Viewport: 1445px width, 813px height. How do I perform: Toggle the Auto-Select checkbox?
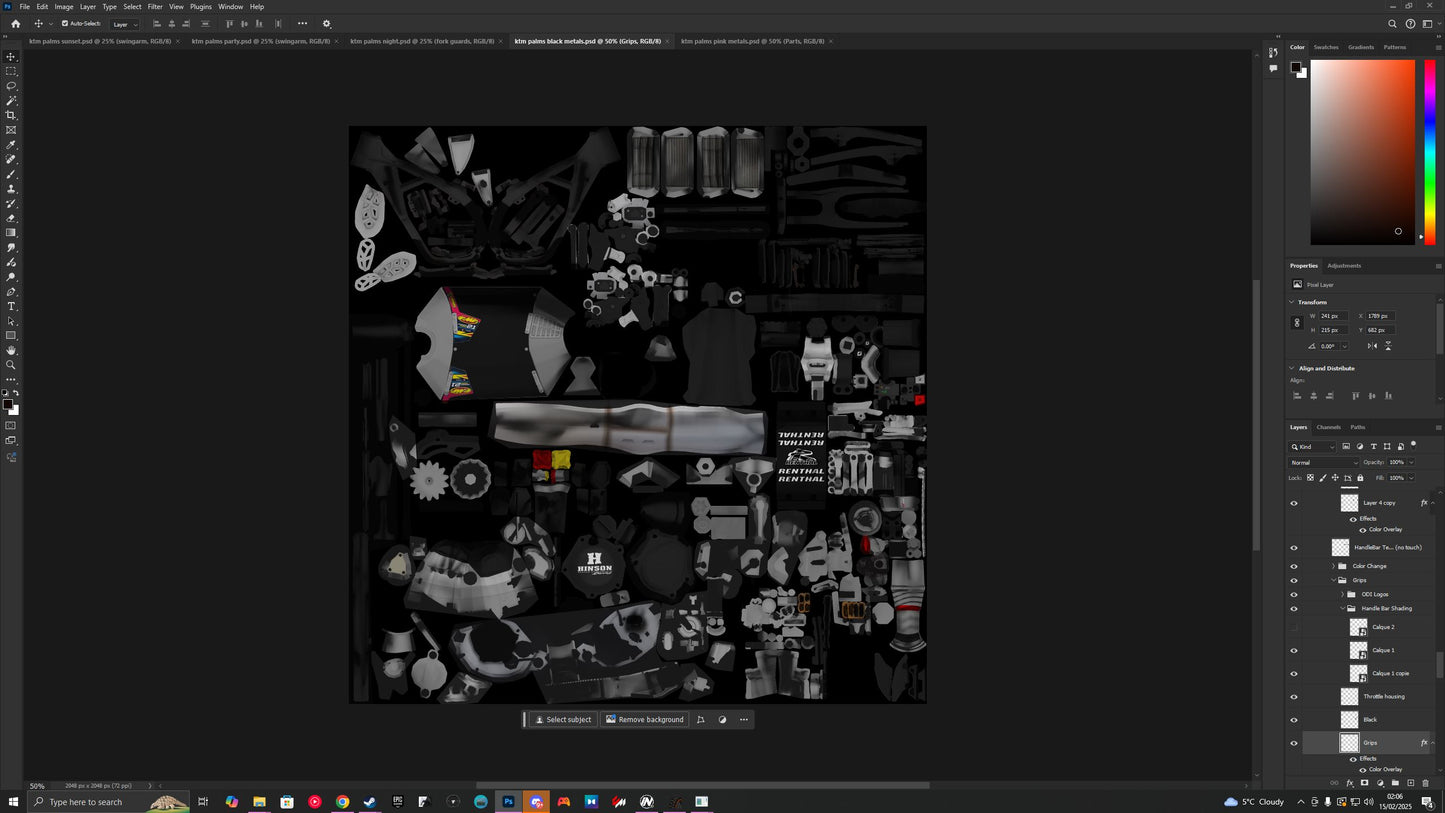point(66,24)
